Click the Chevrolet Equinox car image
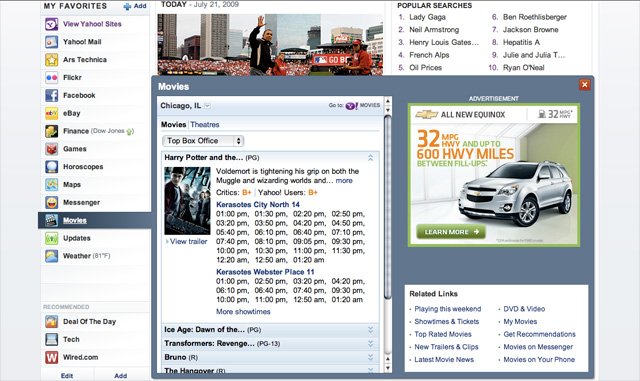Viewport: 640px width, 381px height. point(515,193)
